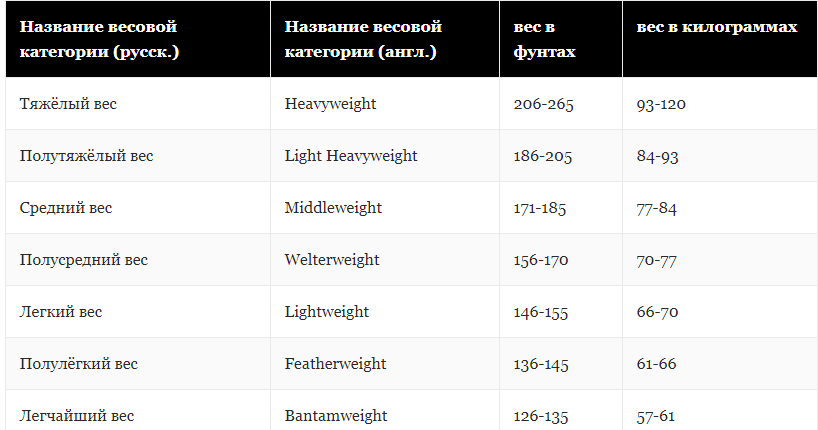Viewport: 818px width, 430px height.
Task: Click the Russian category name header
Action: pyautogui.click(x=99, y=39)
